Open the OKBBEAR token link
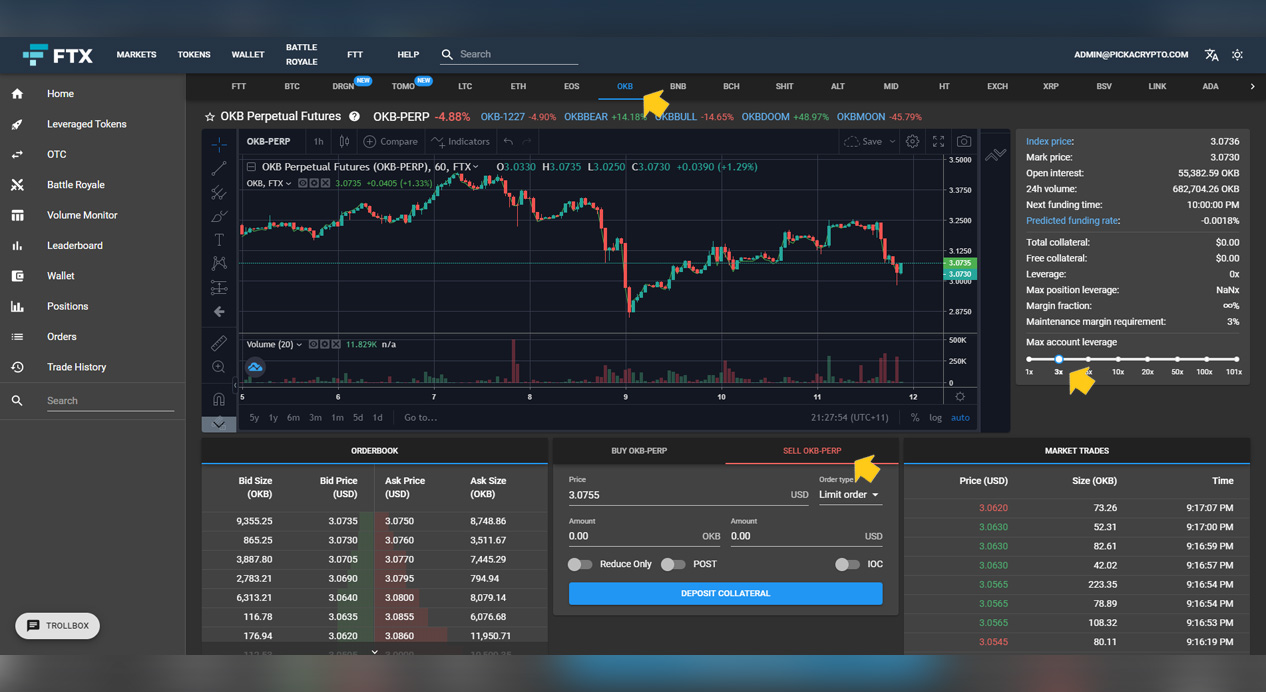The height and width of the screenshot is (692, 1266). 588,117
